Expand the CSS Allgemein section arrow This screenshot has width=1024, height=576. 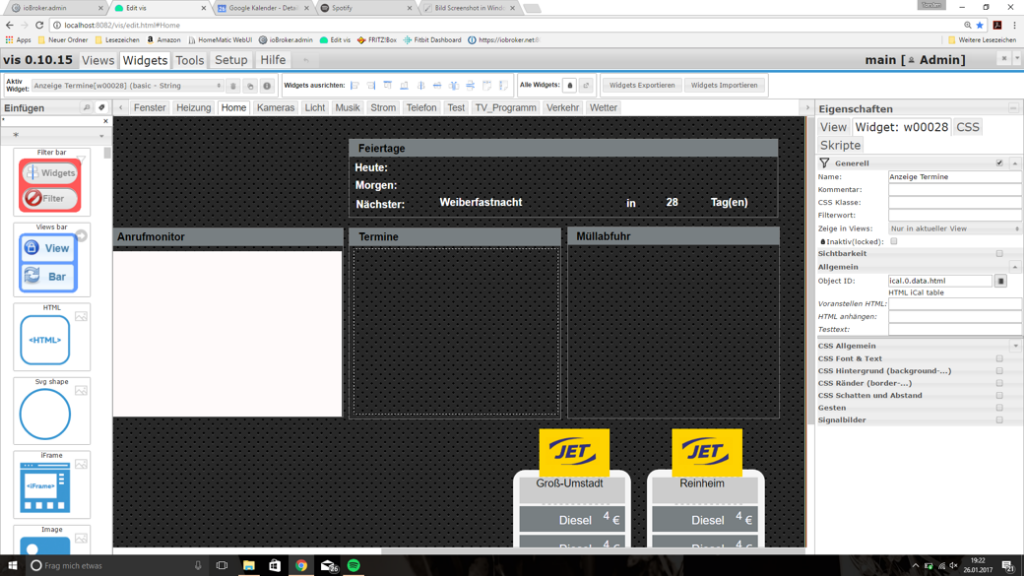point(1015,346)
